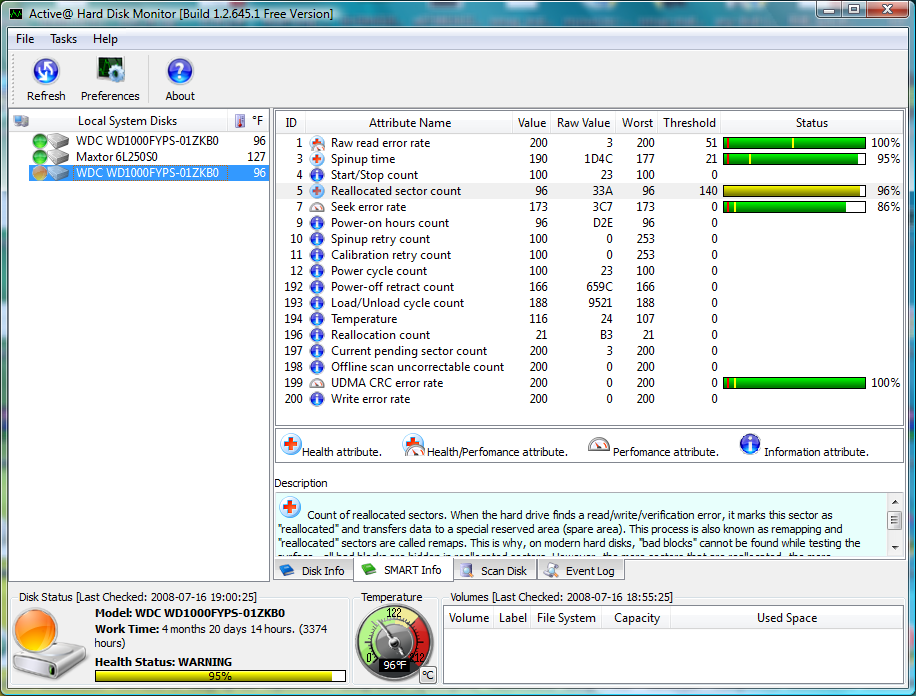Sort by the Raw Value column header
This screenshot has height=696, width=916.
pyautogui.click(x=583, y=123)
